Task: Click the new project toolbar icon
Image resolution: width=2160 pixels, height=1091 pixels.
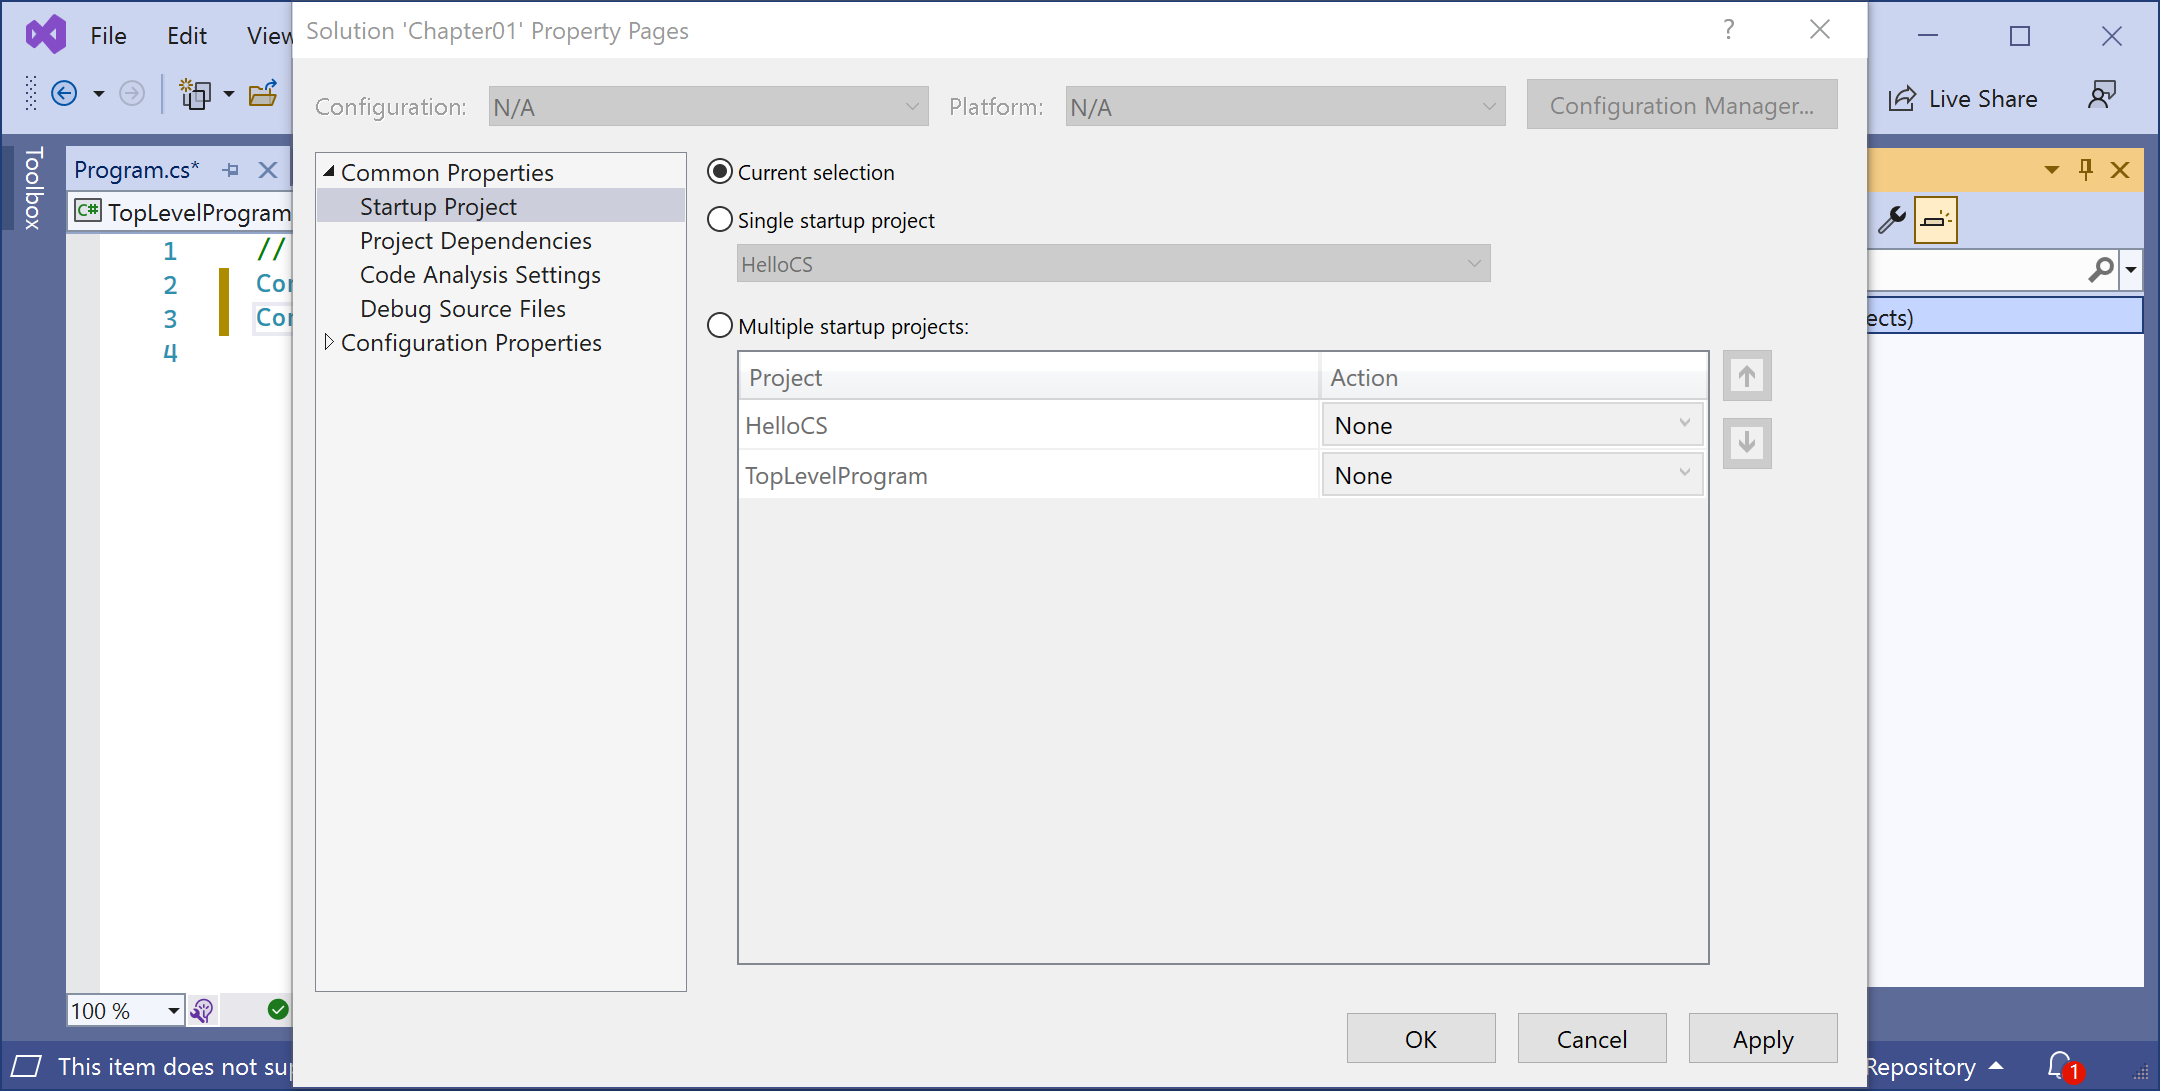Action: tap(194, 94)
